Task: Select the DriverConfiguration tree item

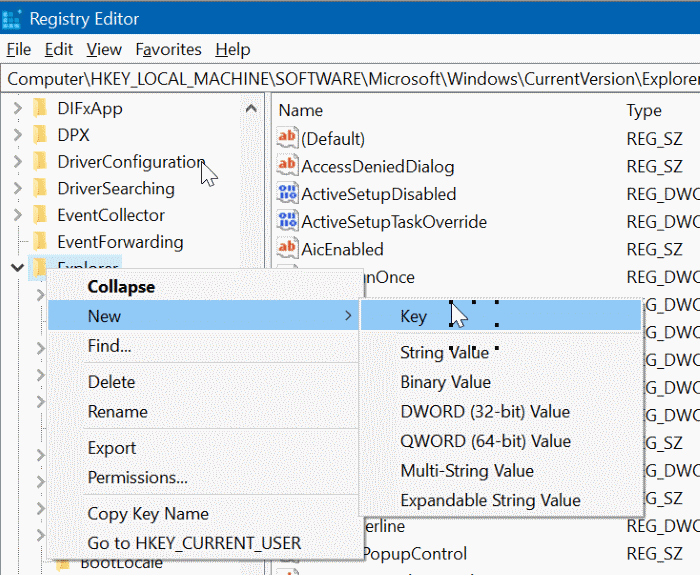Action: pyautogui.click(x=131, y=162)
